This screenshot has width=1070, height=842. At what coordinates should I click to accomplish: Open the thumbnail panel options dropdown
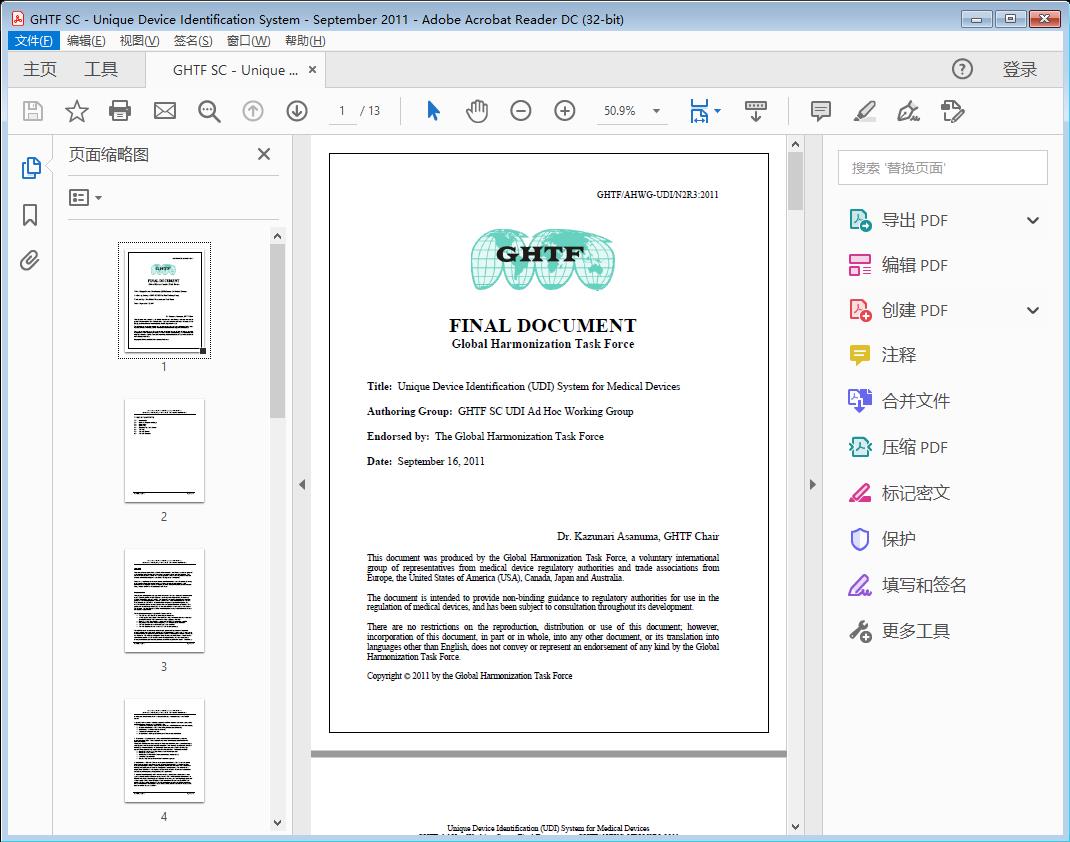click(83, 197)
